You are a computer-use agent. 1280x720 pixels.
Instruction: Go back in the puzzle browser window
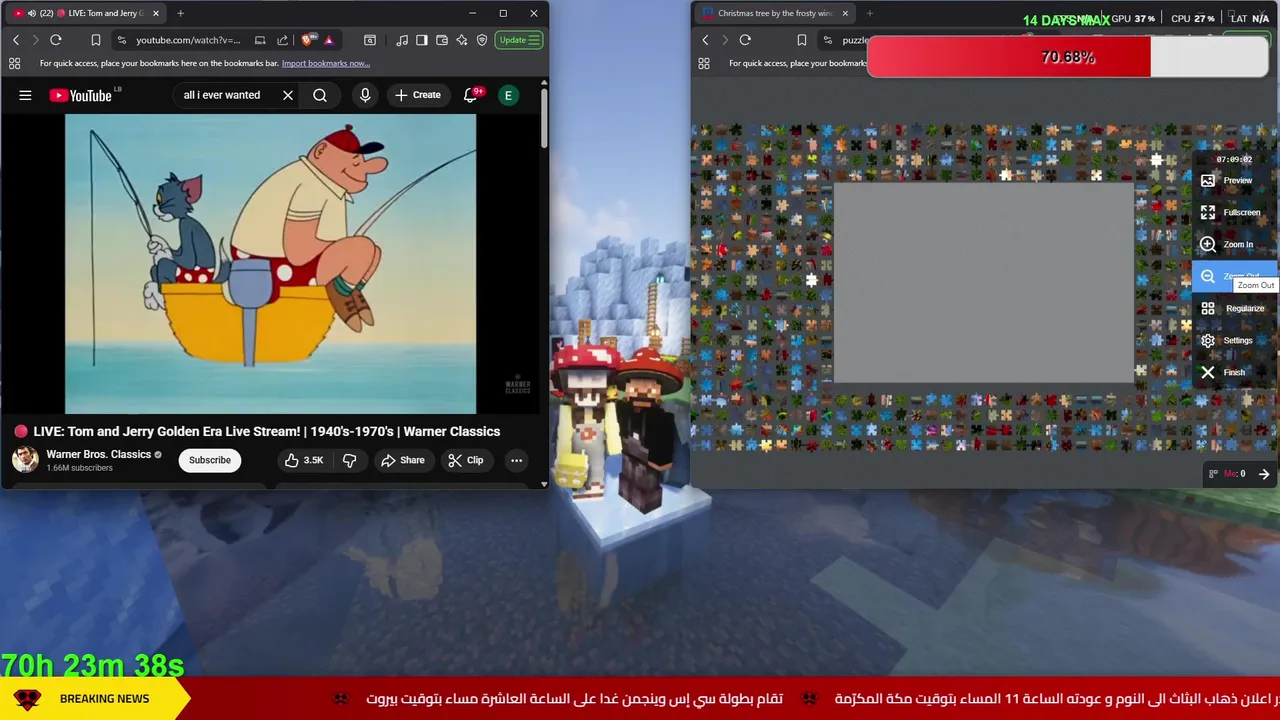click(x=705, y=40)
